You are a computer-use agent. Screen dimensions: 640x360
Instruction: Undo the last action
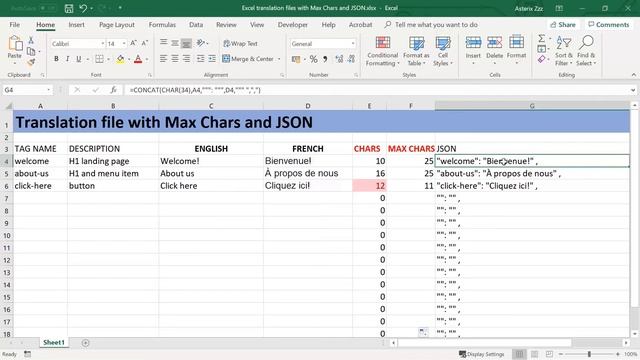tap(83, 8)
